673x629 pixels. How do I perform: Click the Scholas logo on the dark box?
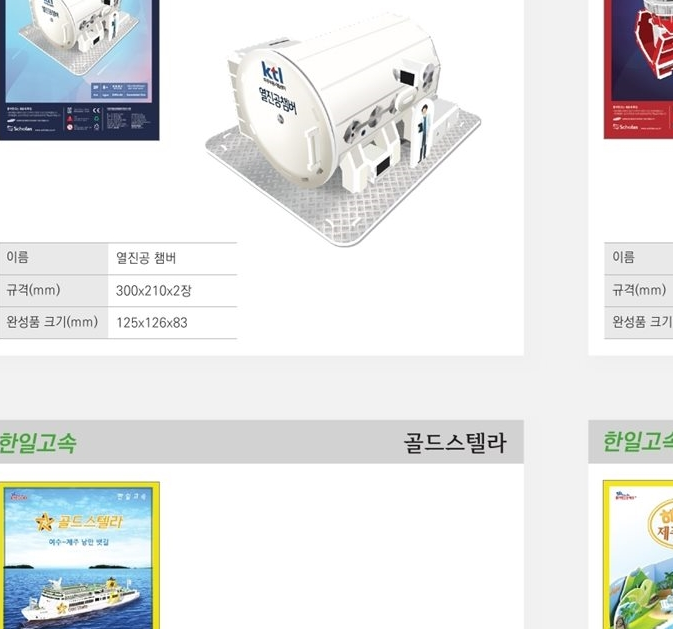(x=19, y=128)
